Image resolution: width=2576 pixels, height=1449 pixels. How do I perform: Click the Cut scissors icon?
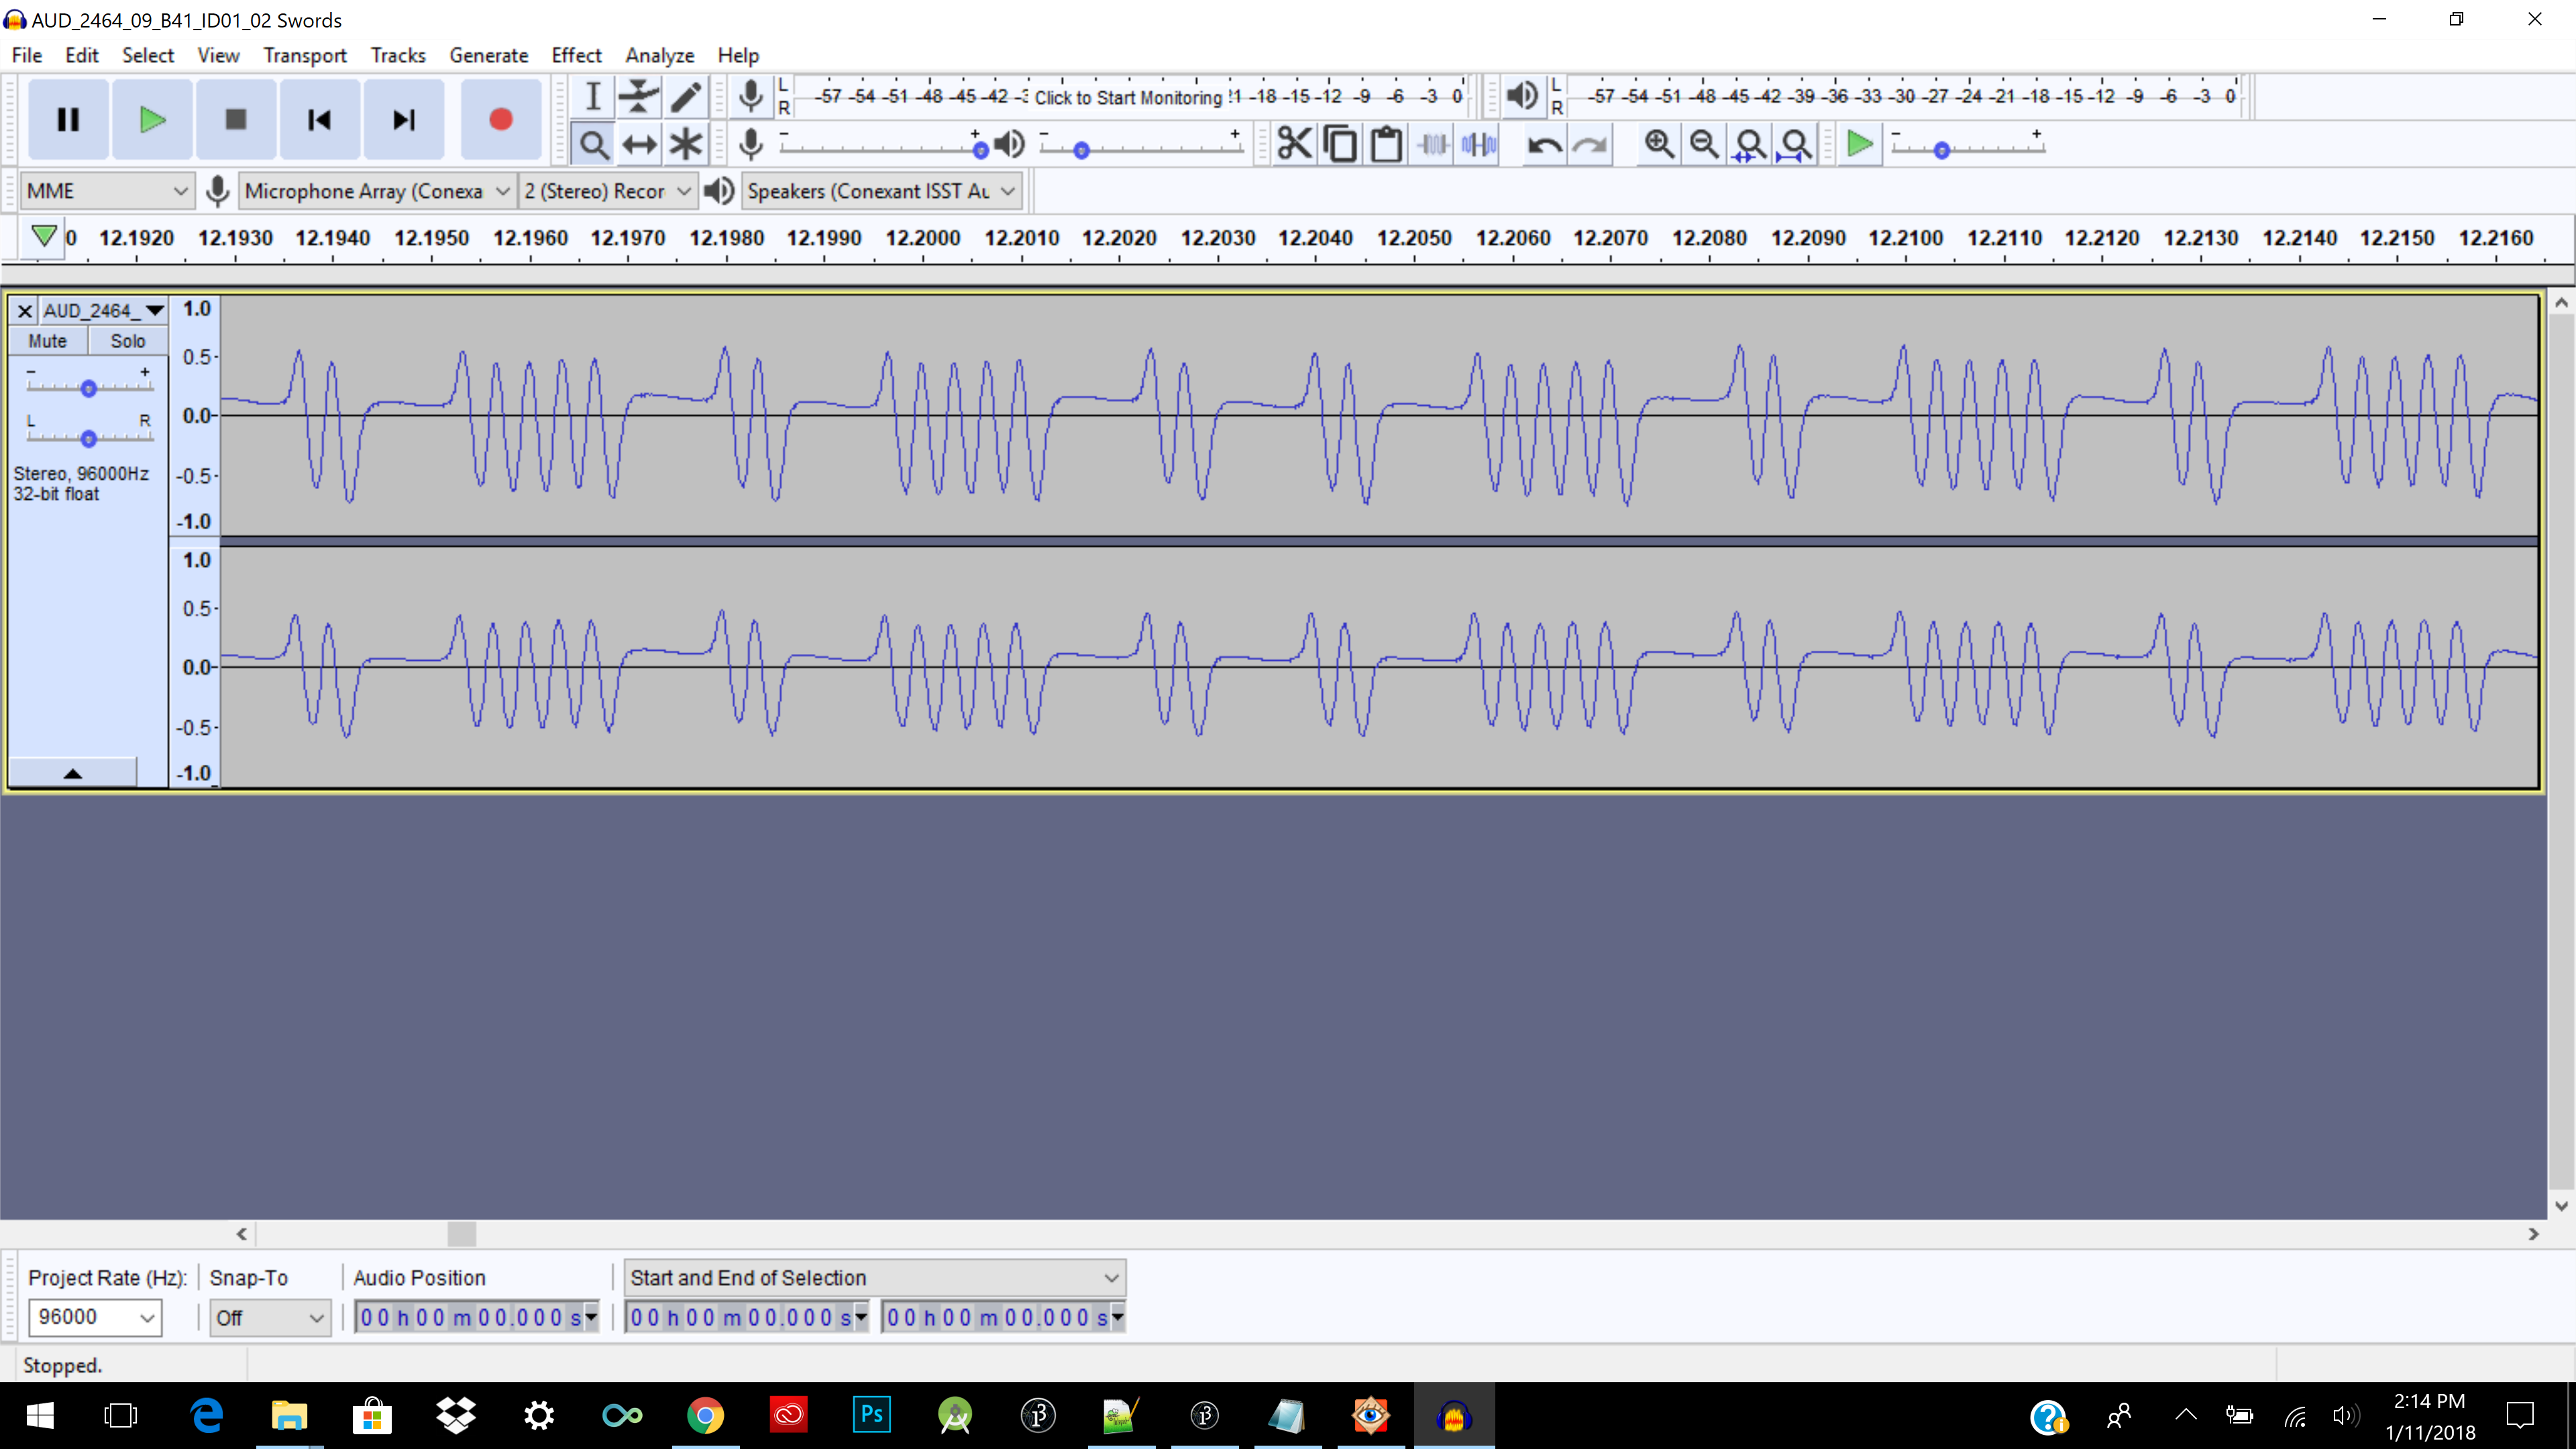point(1294,145)
